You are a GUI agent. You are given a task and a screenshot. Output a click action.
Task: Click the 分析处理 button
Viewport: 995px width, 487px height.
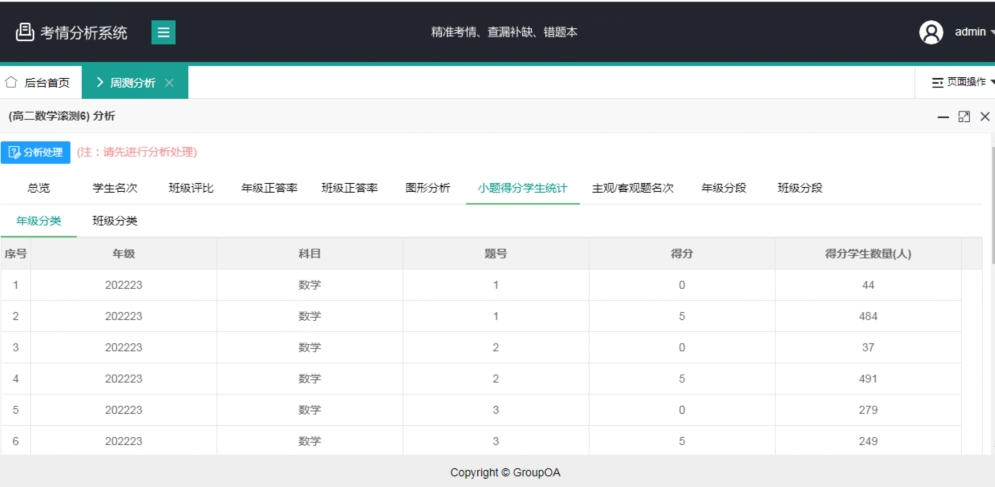(35, 153)
